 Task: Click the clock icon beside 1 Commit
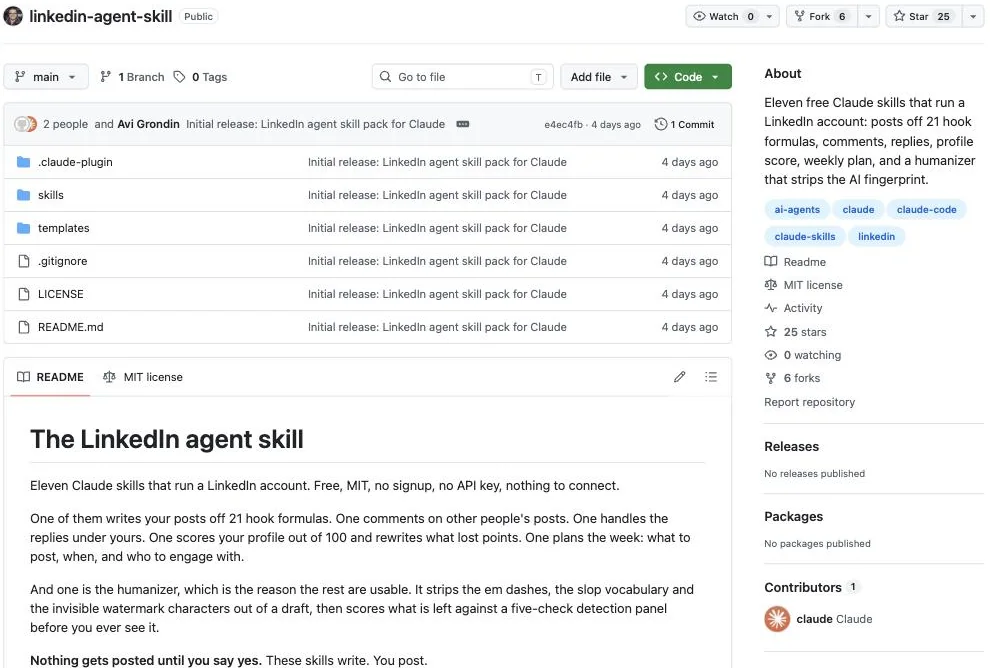tap(660, 124)
